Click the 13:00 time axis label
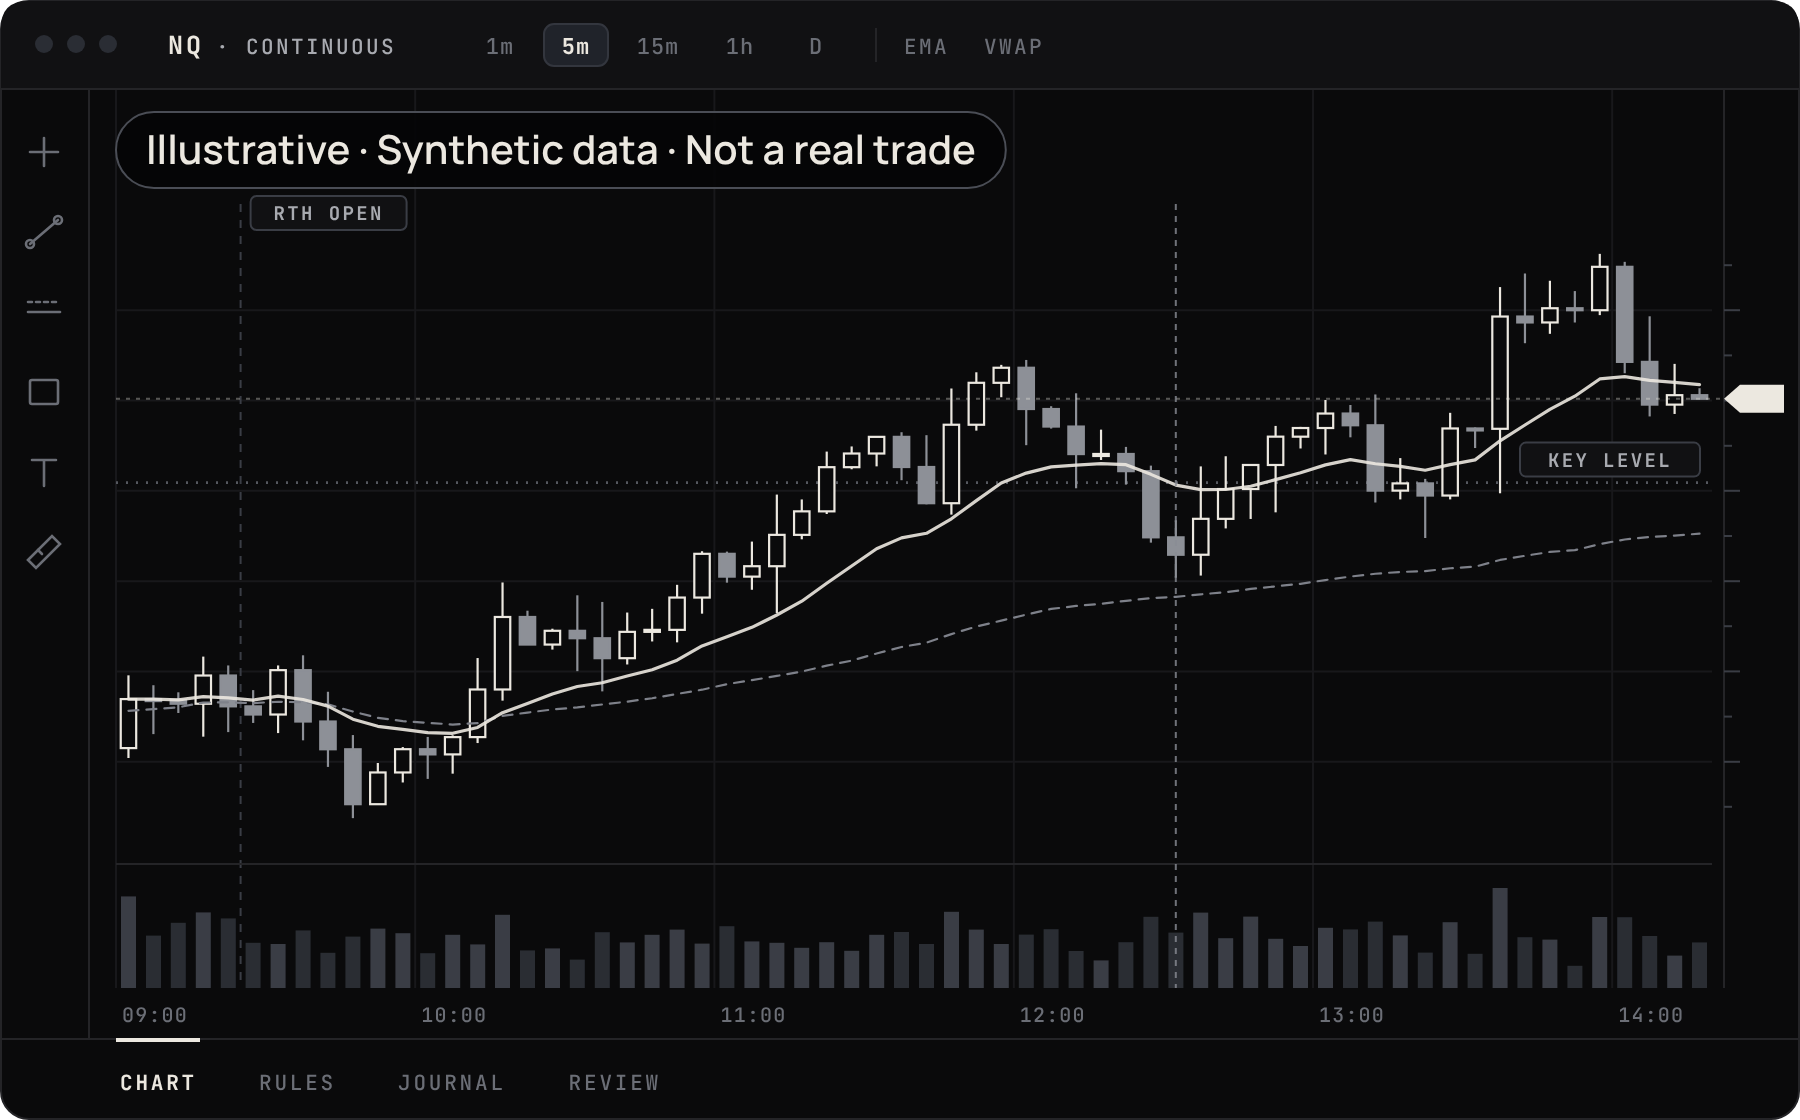The width and height of the screenshot is (1800, 1120). click(1352, 1015)
